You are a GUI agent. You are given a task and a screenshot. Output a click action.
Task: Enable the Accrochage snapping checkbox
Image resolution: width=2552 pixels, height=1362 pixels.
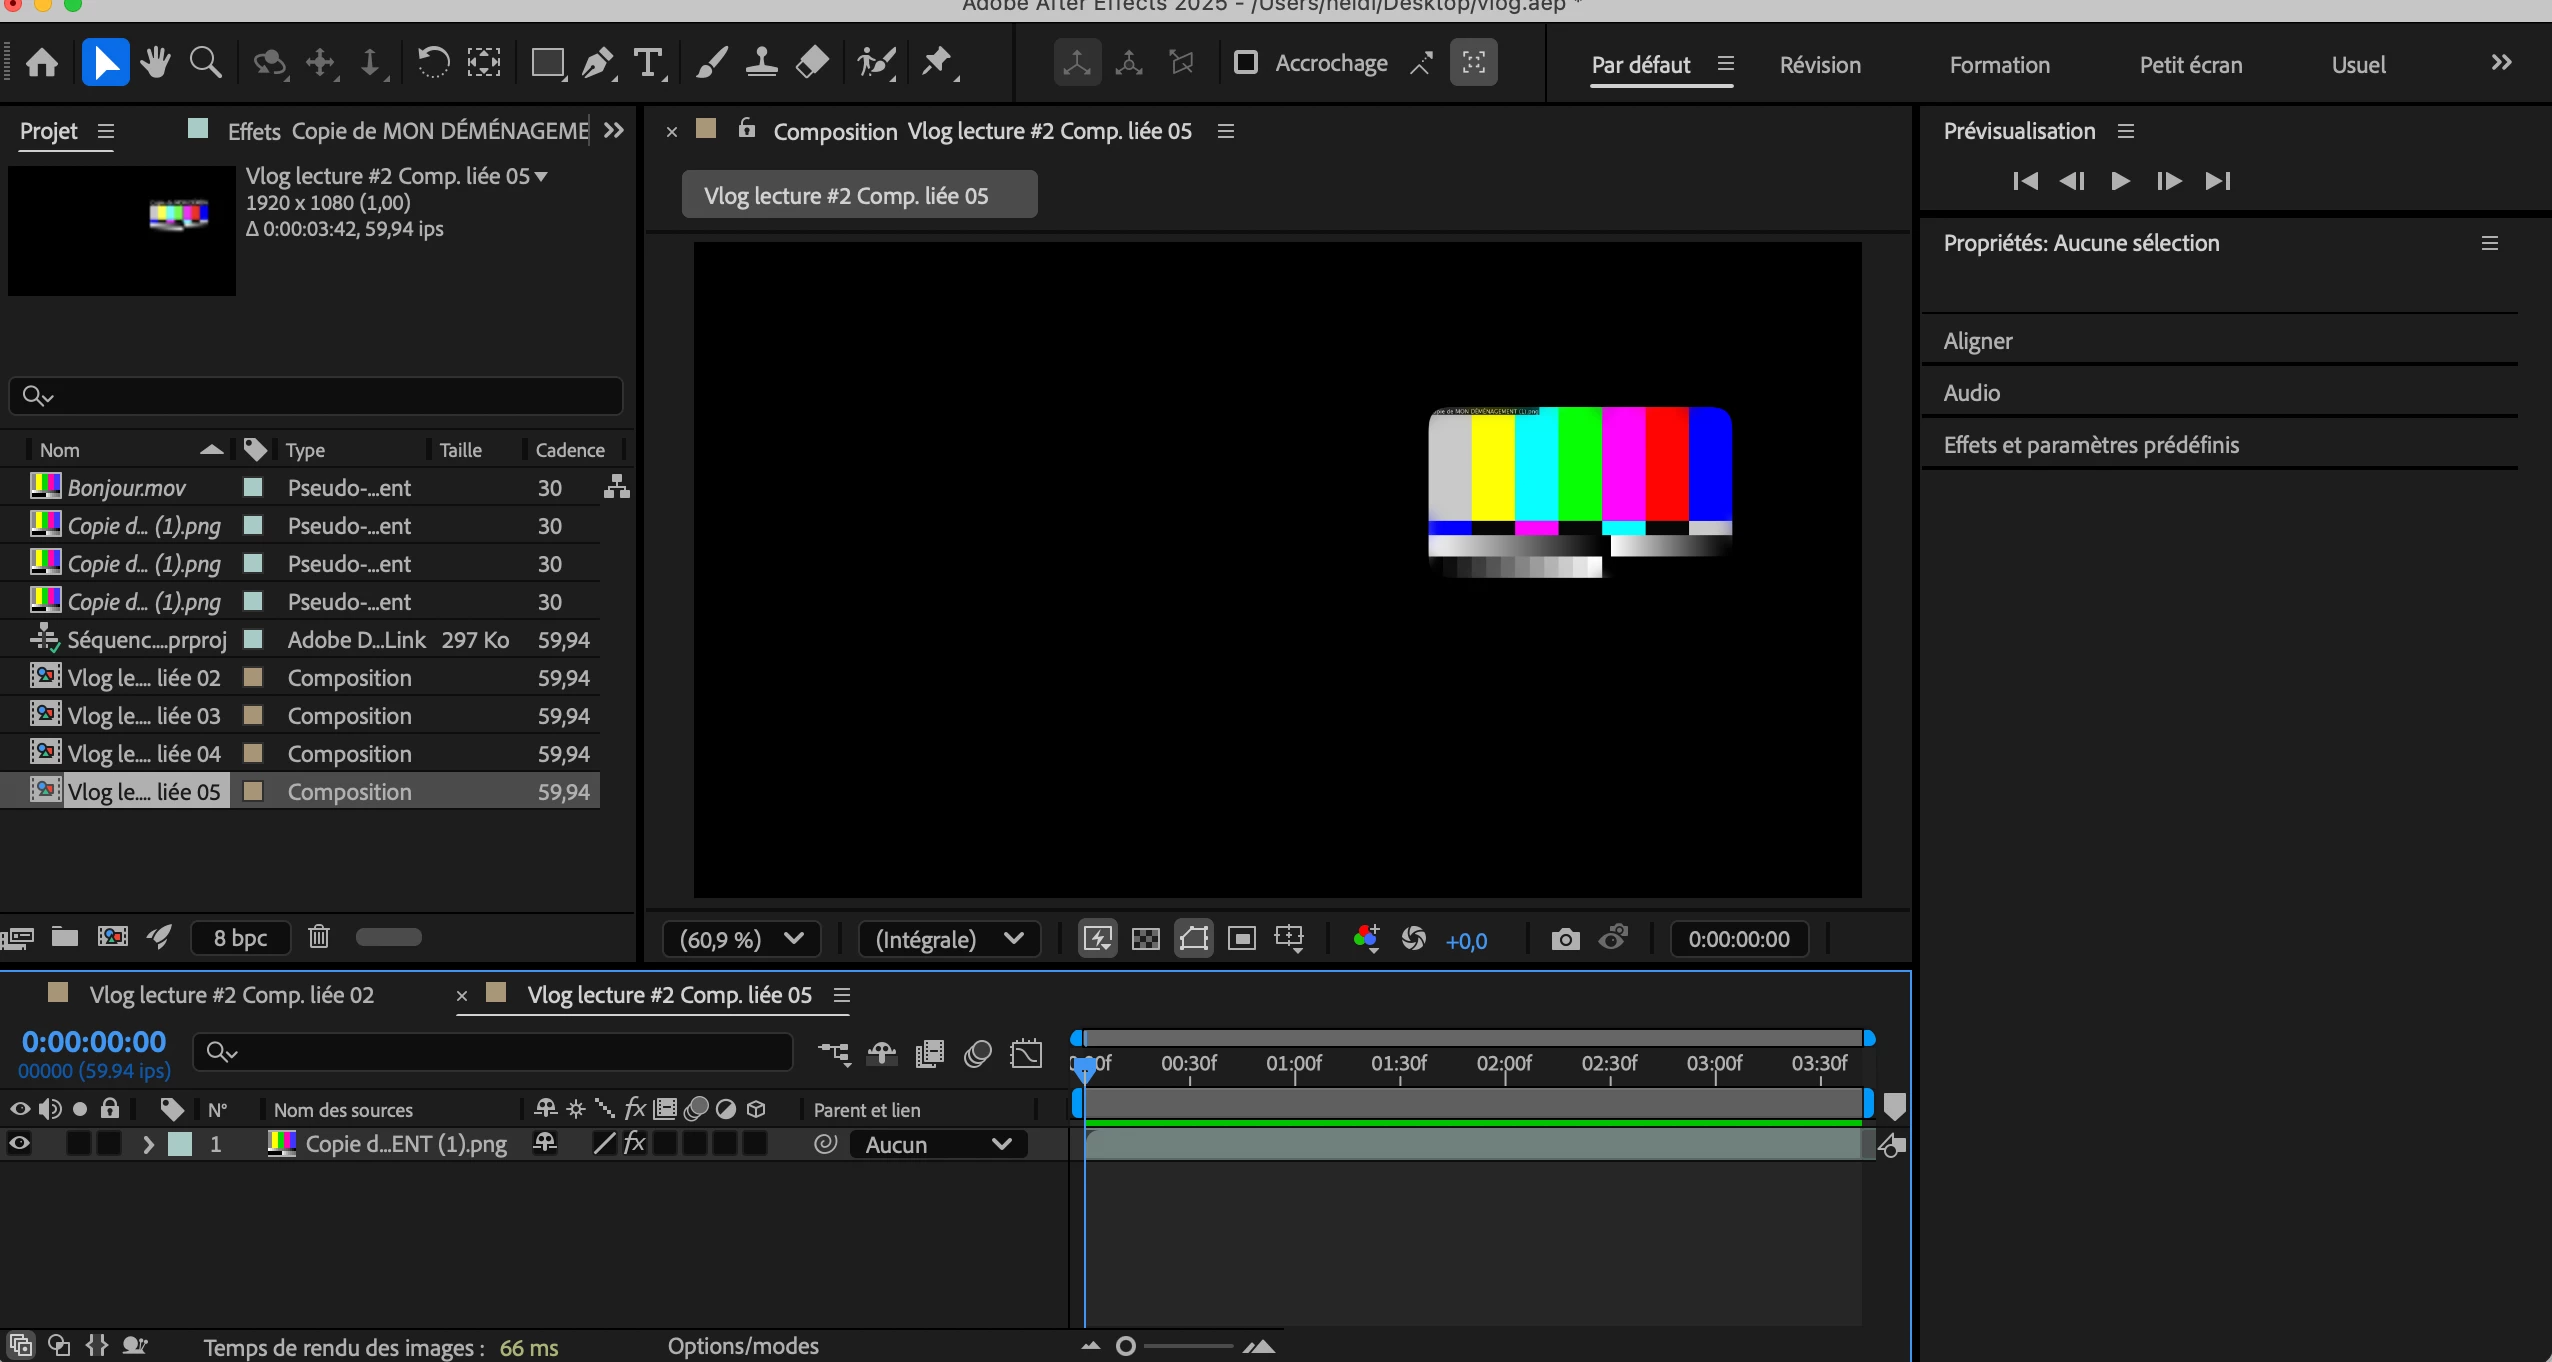1245,63
